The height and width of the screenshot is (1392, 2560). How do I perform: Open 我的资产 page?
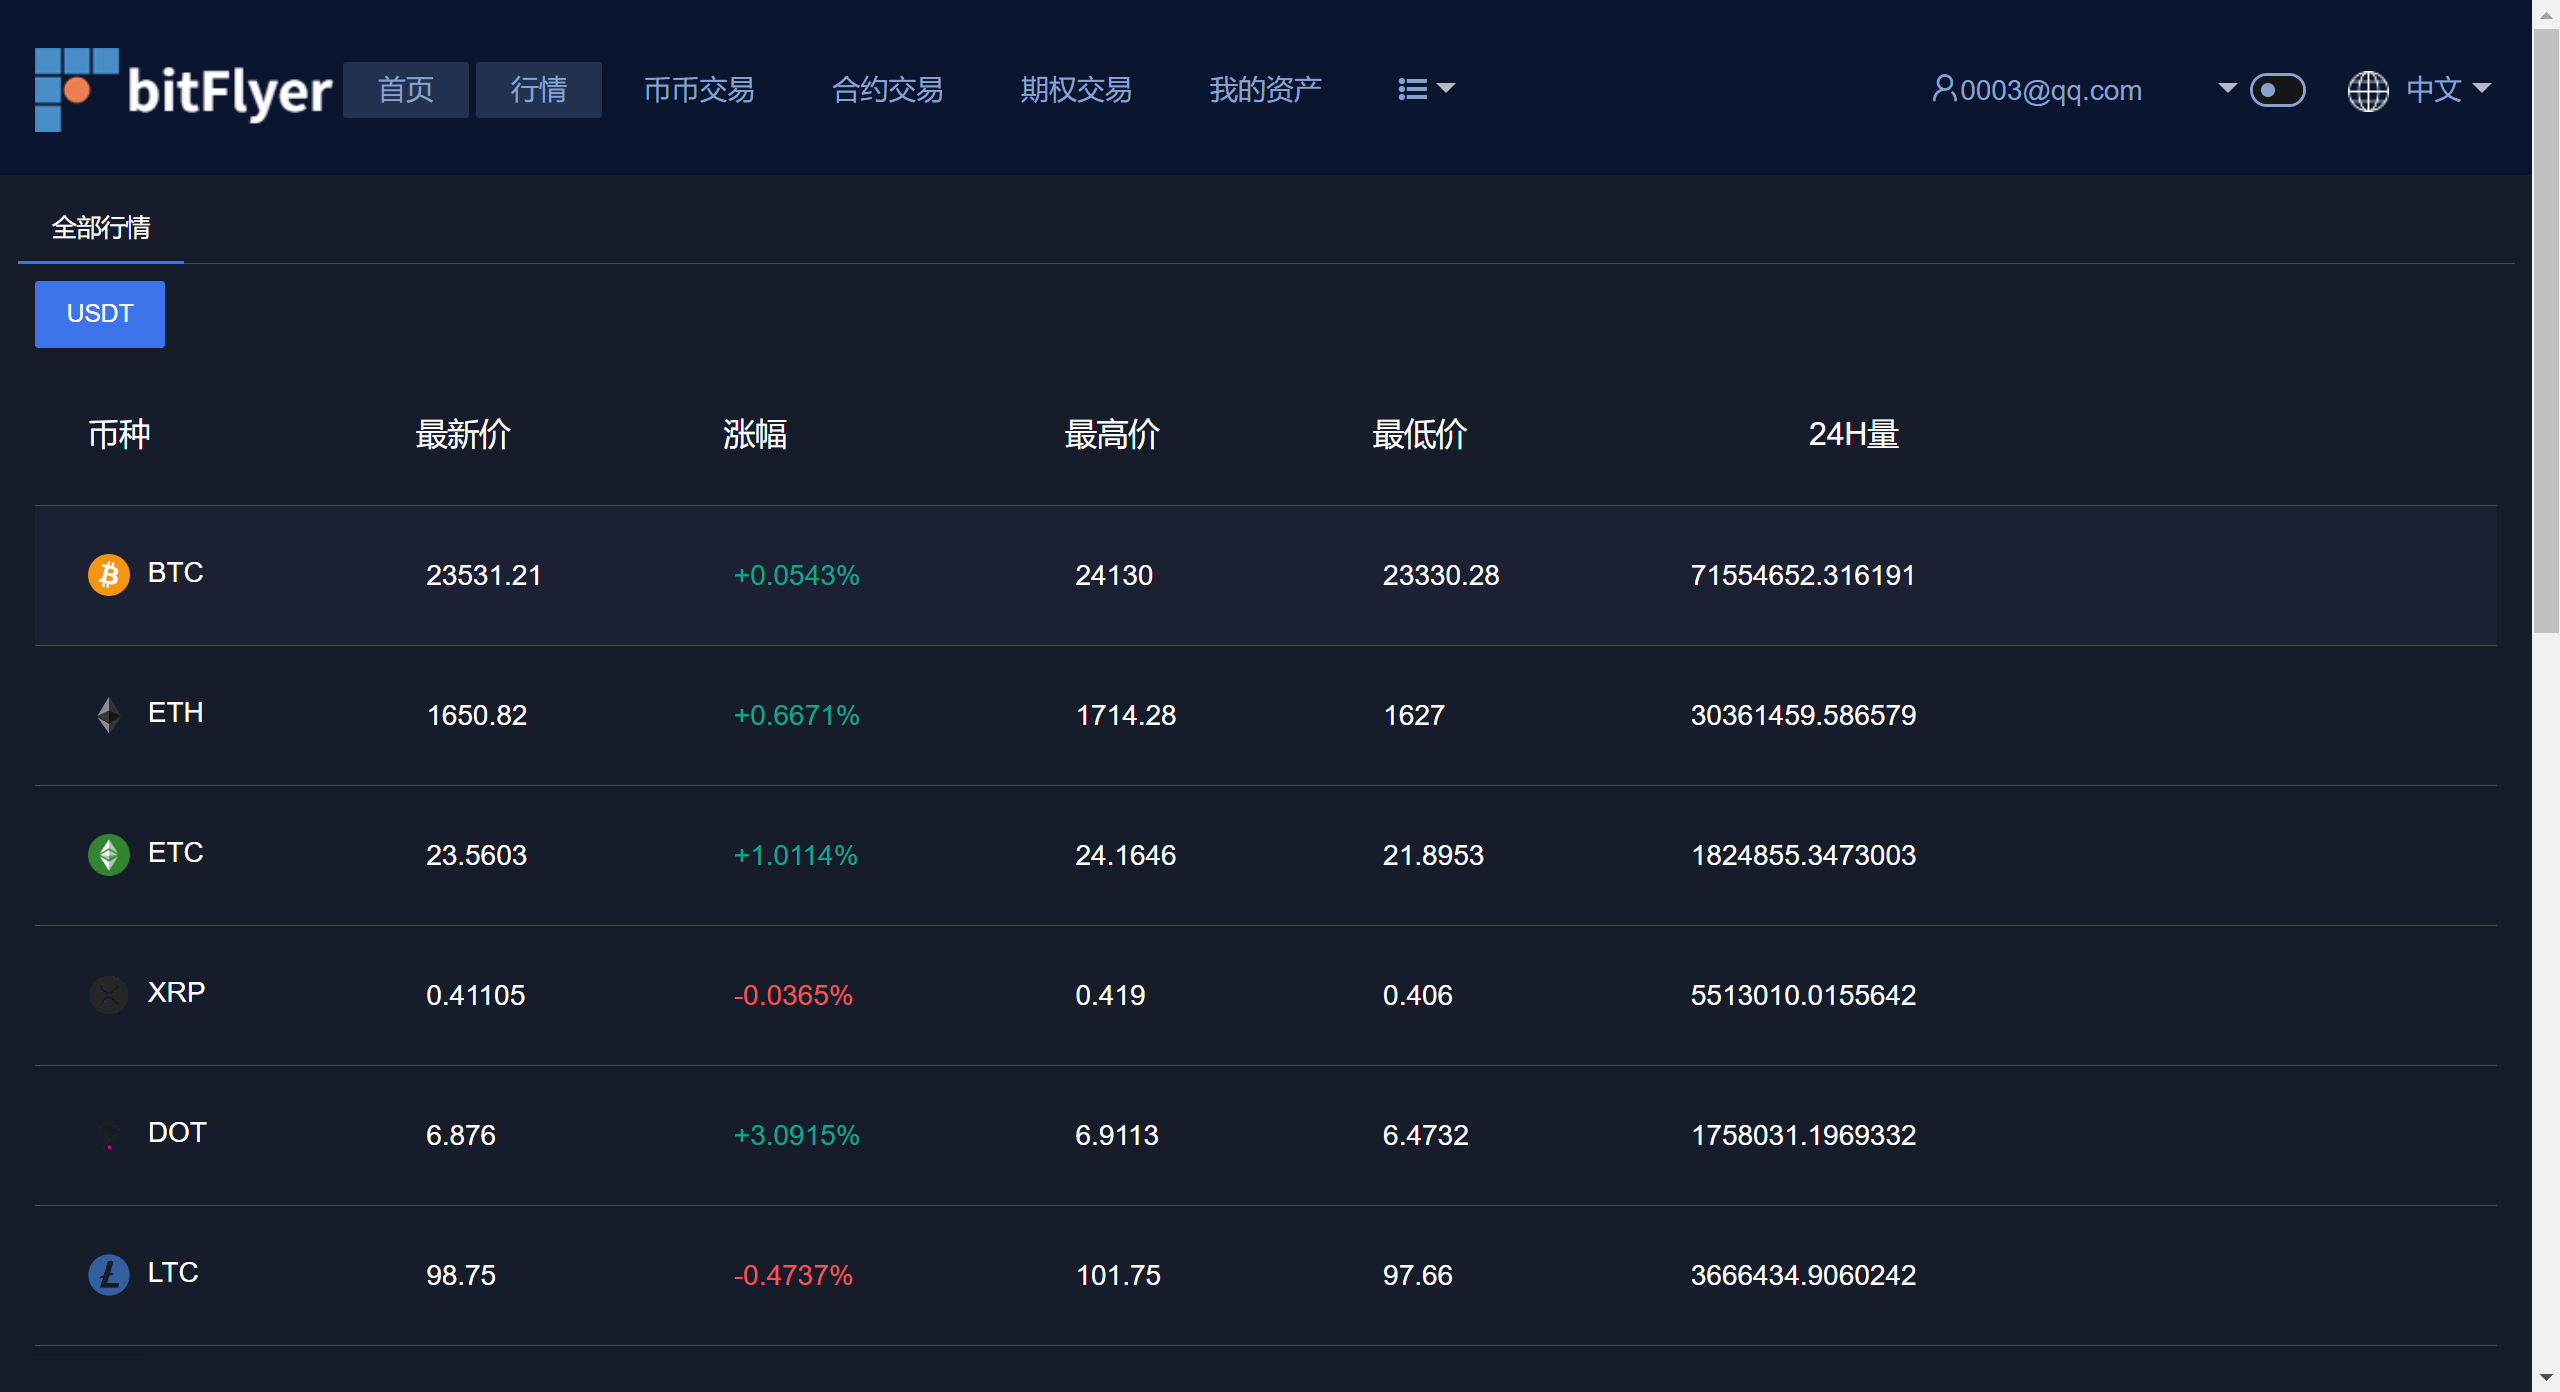pyautogui.click(x=1265, y=90)
